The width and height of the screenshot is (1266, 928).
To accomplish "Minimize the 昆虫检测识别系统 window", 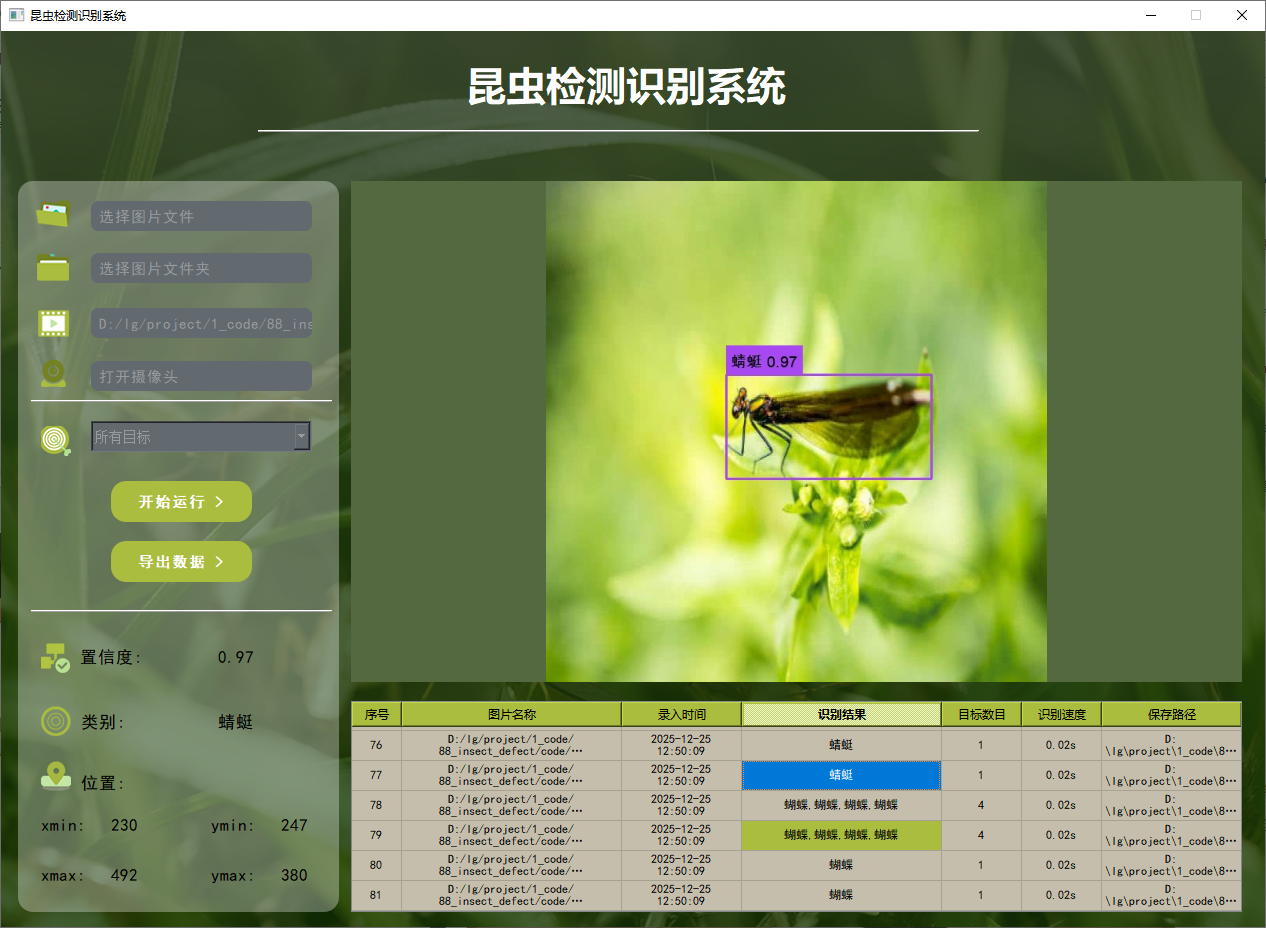I will pos(1150,15).
